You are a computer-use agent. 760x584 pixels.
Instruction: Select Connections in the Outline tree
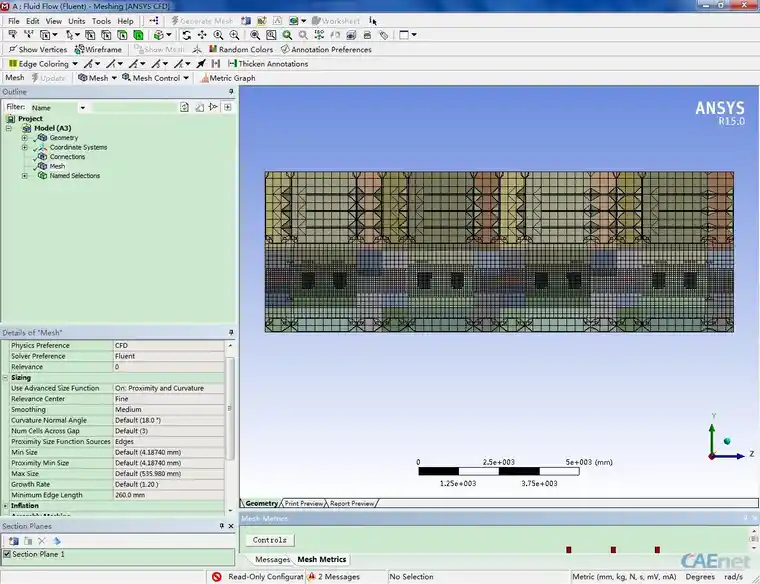[67, 157]
